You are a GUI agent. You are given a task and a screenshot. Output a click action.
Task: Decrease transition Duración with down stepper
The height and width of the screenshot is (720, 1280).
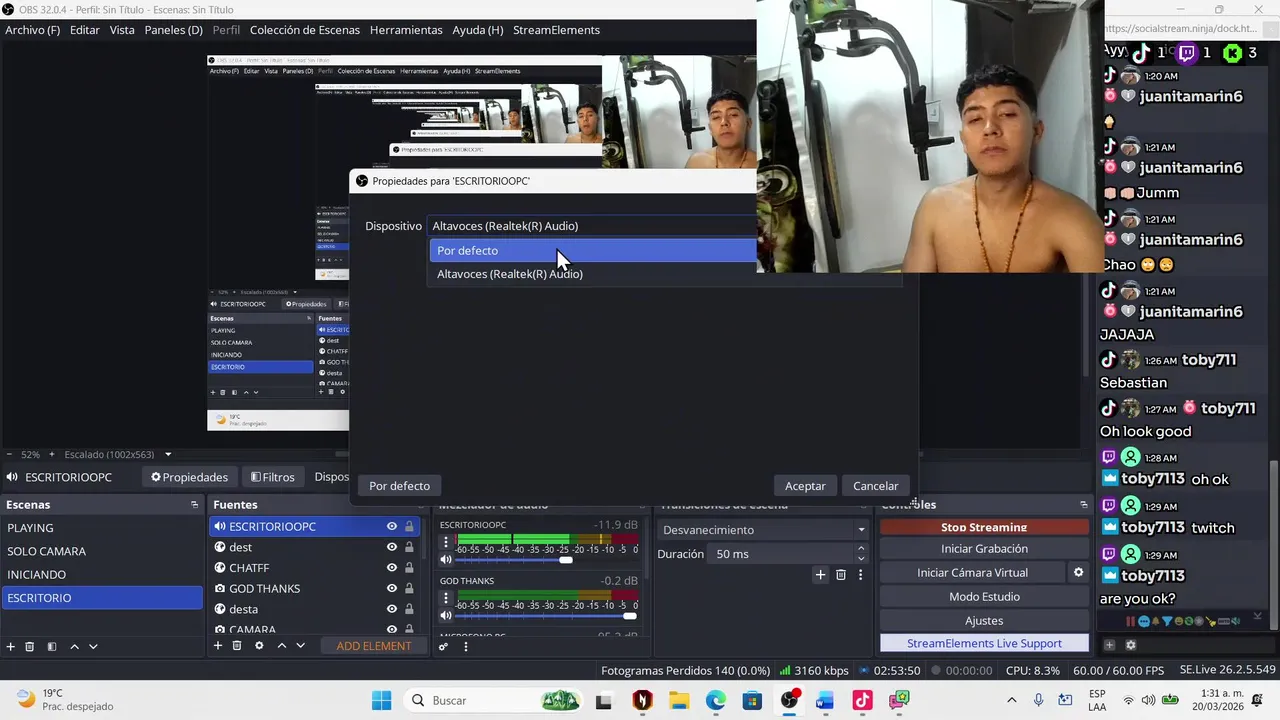point(861,559)
